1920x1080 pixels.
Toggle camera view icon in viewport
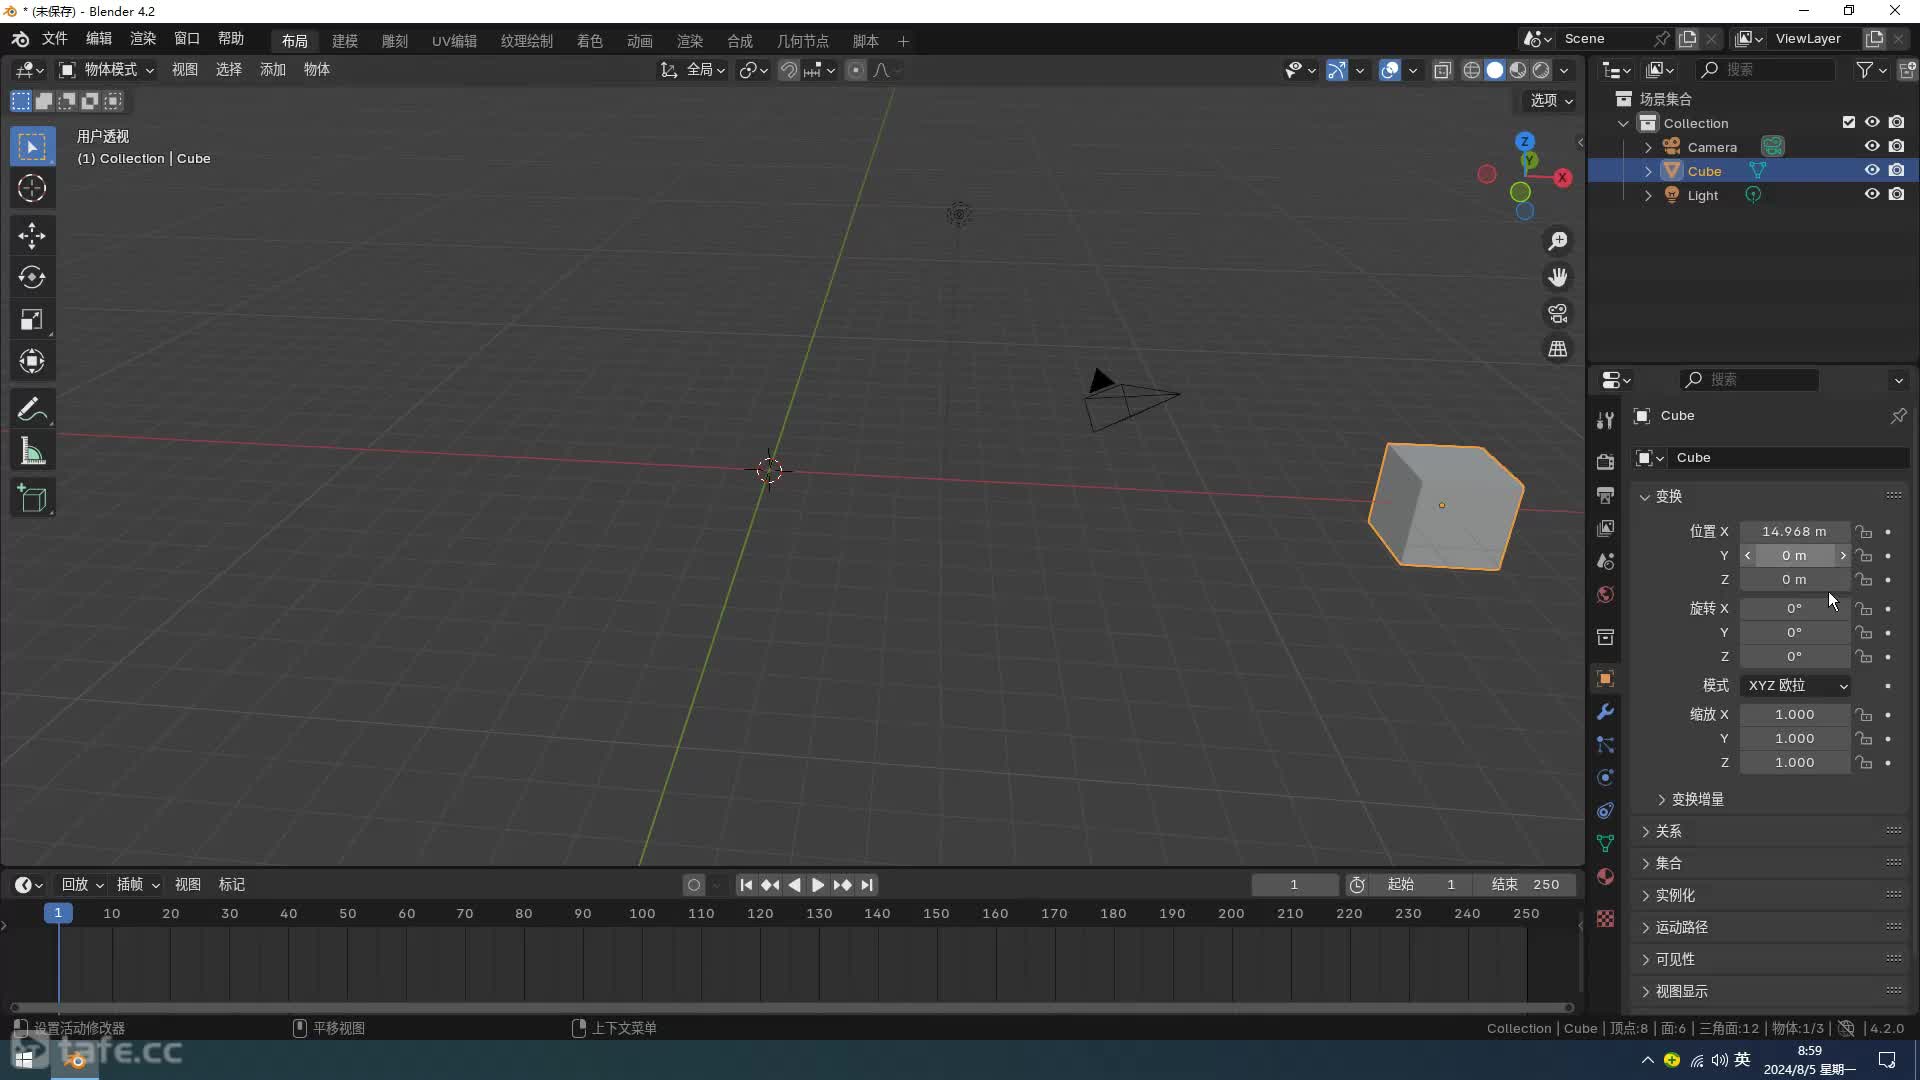1558,314
